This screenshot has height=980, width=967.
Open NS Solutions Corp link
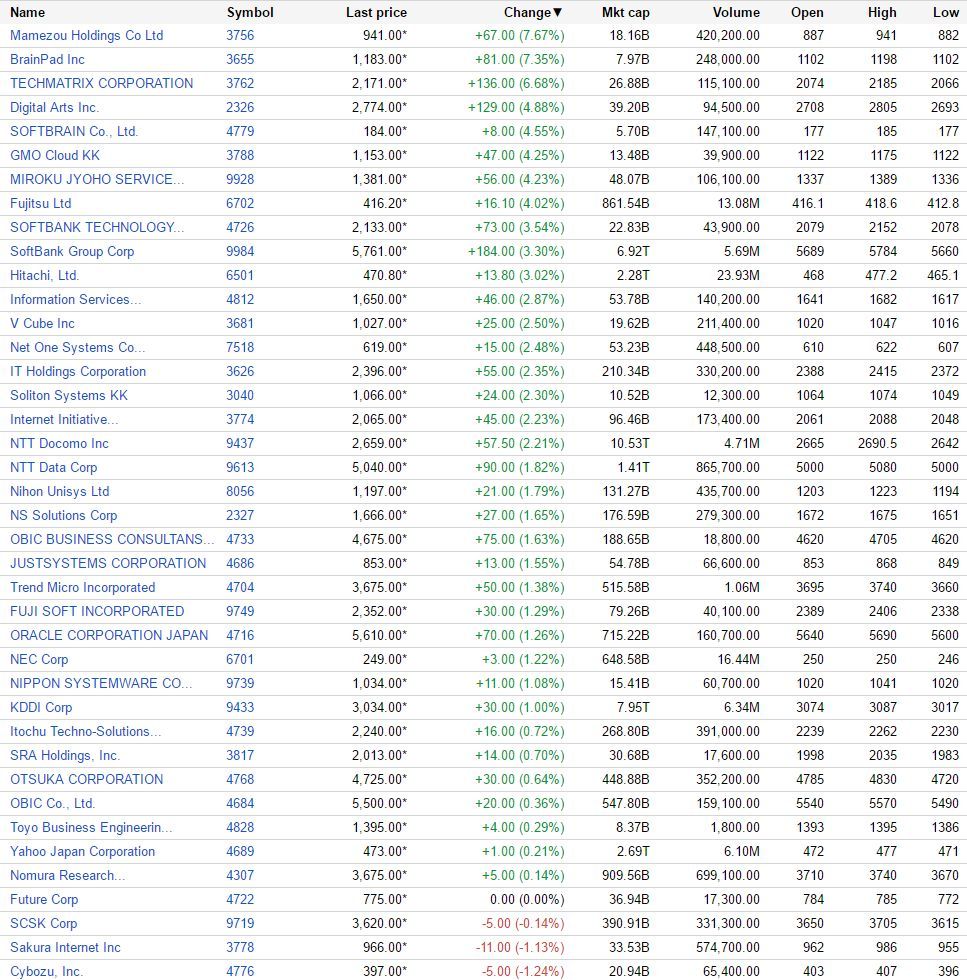(x=63, y=515)
